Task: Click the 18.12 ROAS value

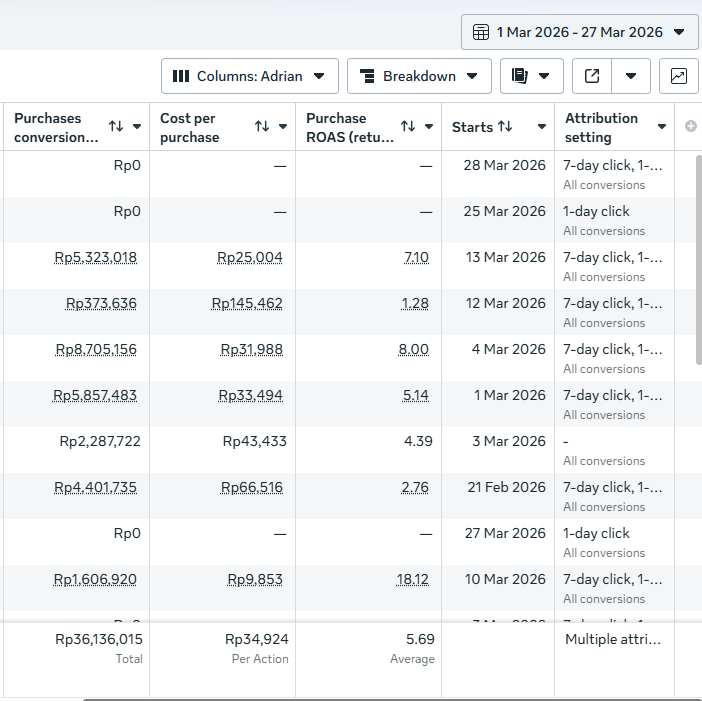Action: [413, 579]
